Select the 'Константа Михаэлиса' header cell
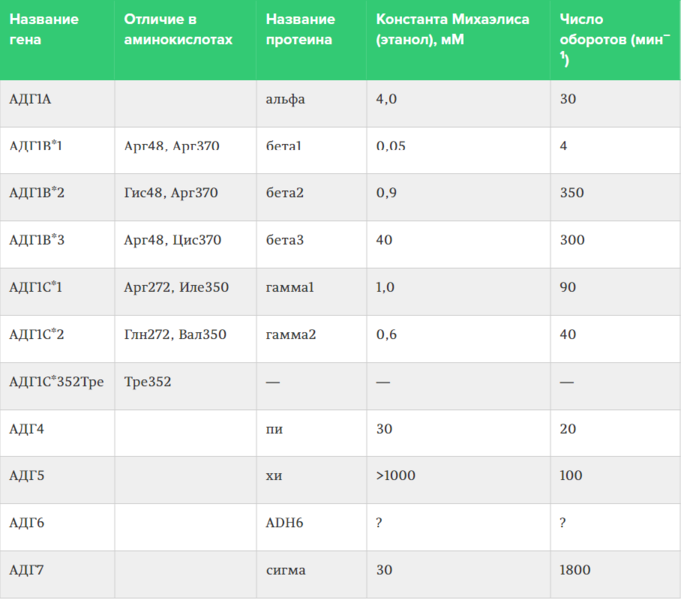Image resolution: width=681 pixels, height=600 pixels. point(458,40)
